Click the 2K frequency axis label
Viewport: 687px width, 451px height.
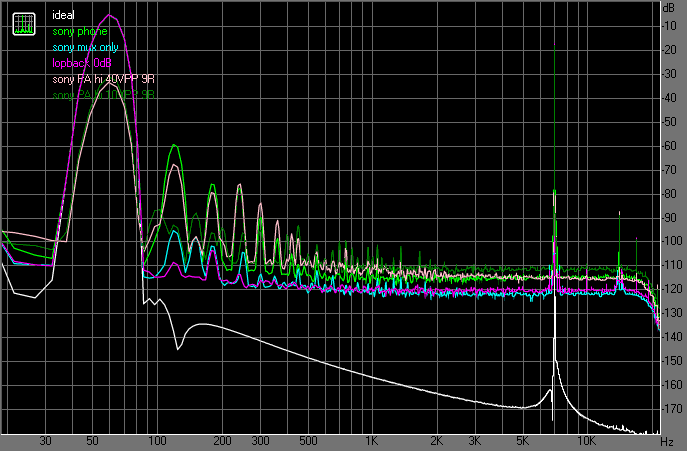click(x=436, y=440)
